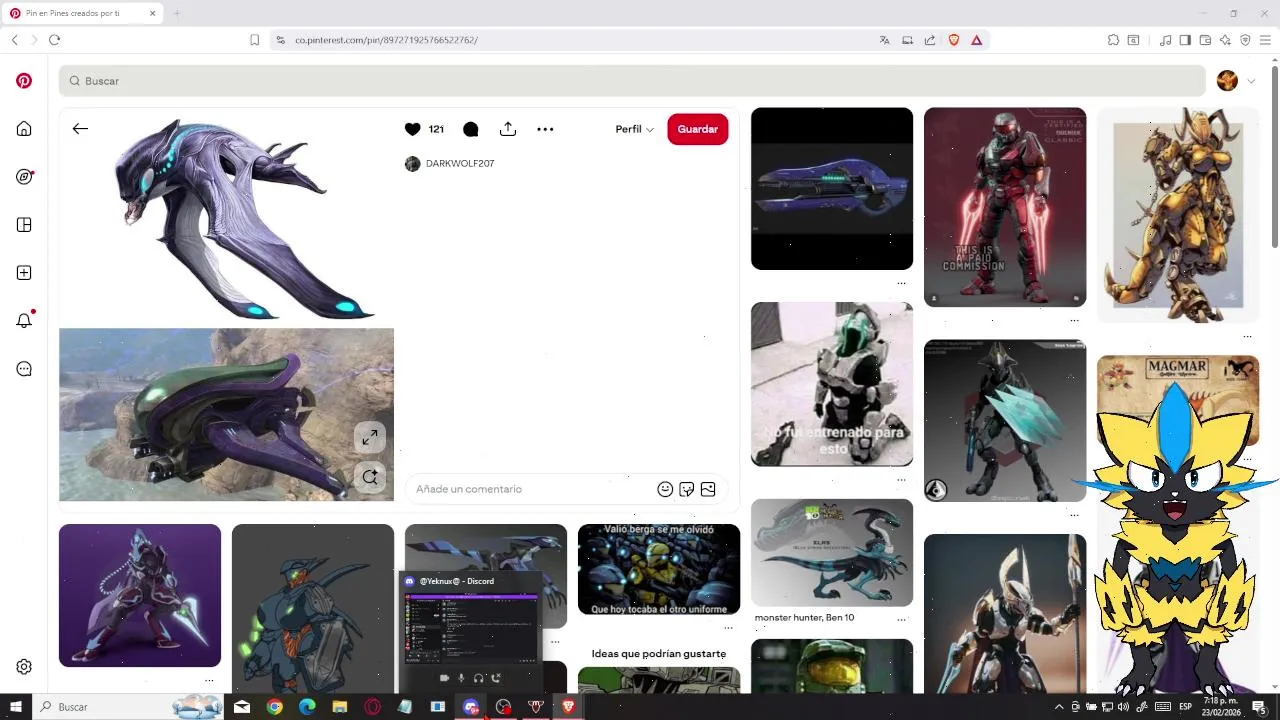Open red Spartan paid commission pin
Image resolution: width=1280 pixels, height=720 pixels.
(x=1005, y=206)
